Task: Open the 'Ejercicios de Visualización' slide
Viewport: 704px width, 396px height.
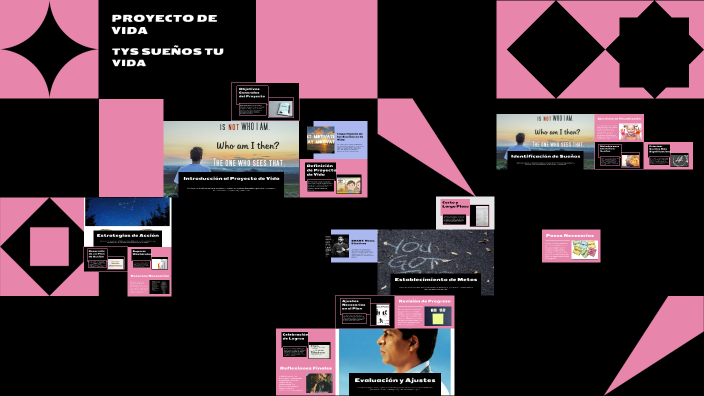Action: coord(619,128)
